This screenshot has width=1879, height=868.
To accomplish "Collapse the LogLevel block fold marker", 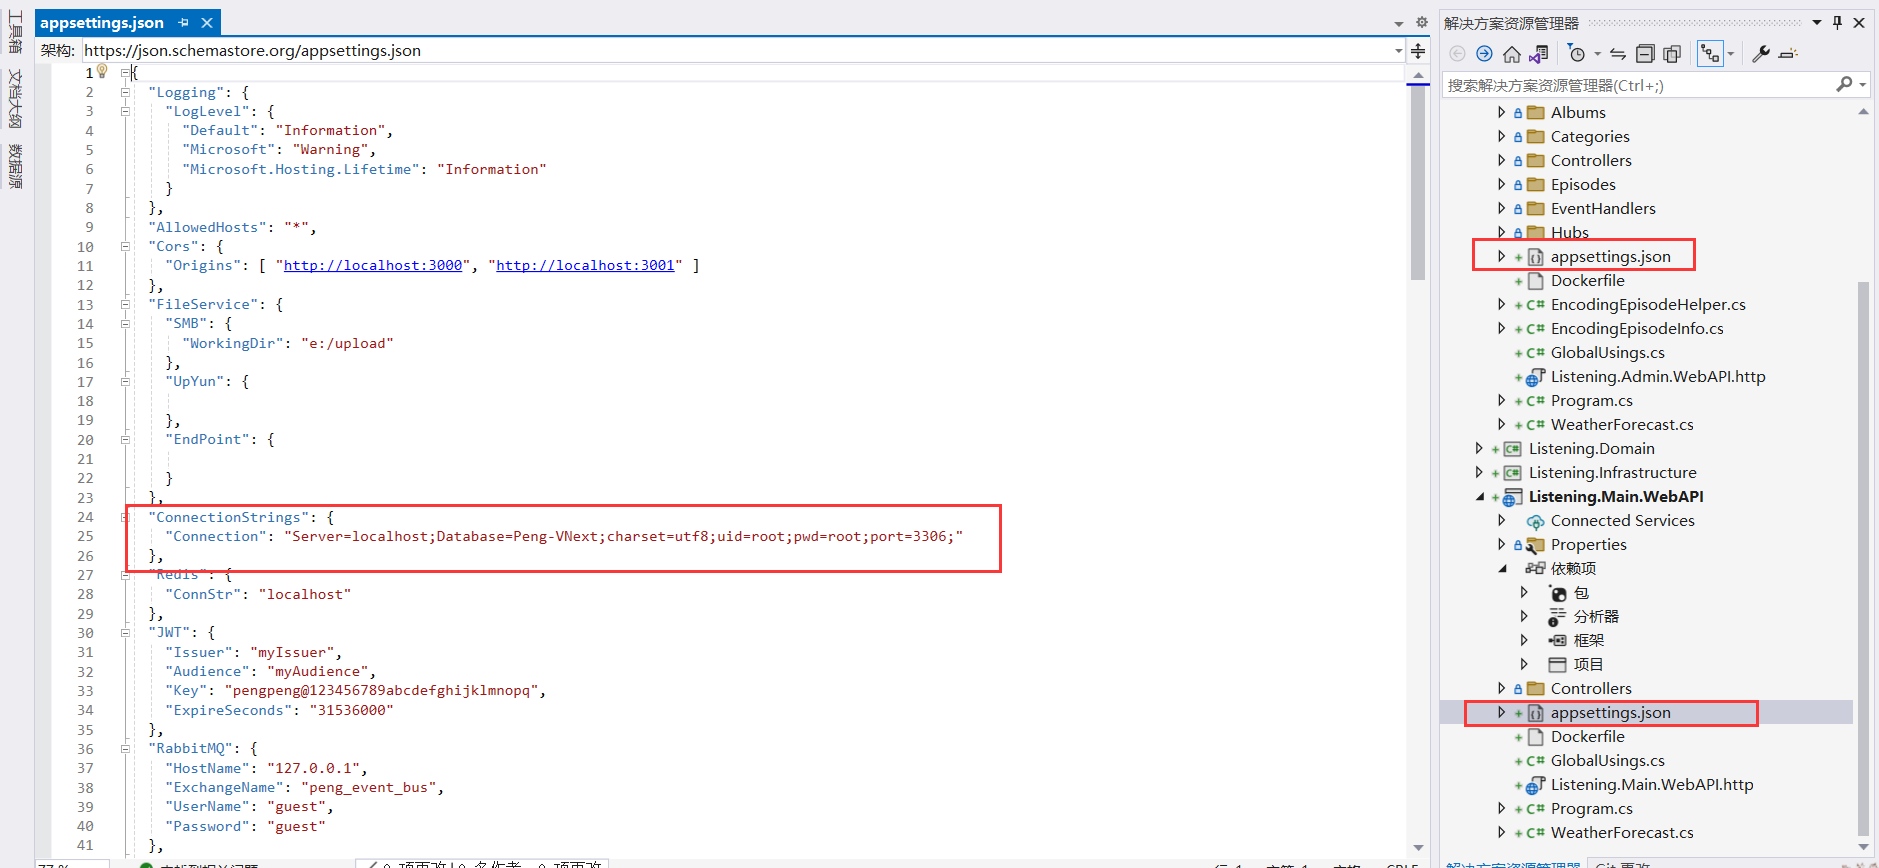I will tap(125, 111).
